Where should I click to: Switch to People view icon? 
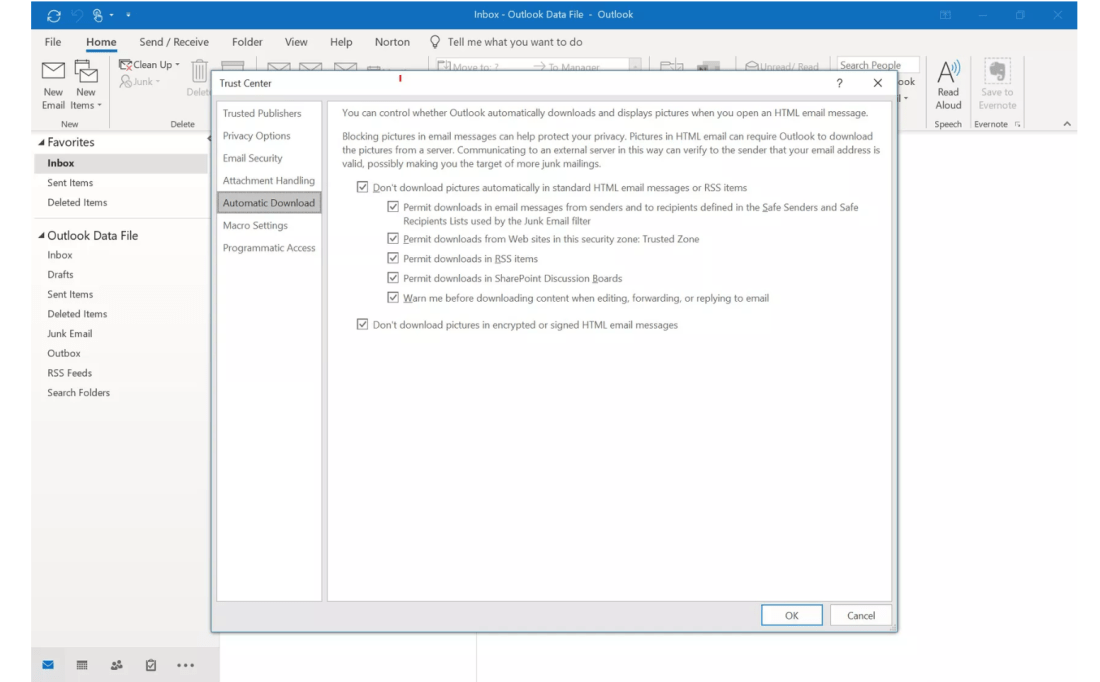tap(116, 664)
